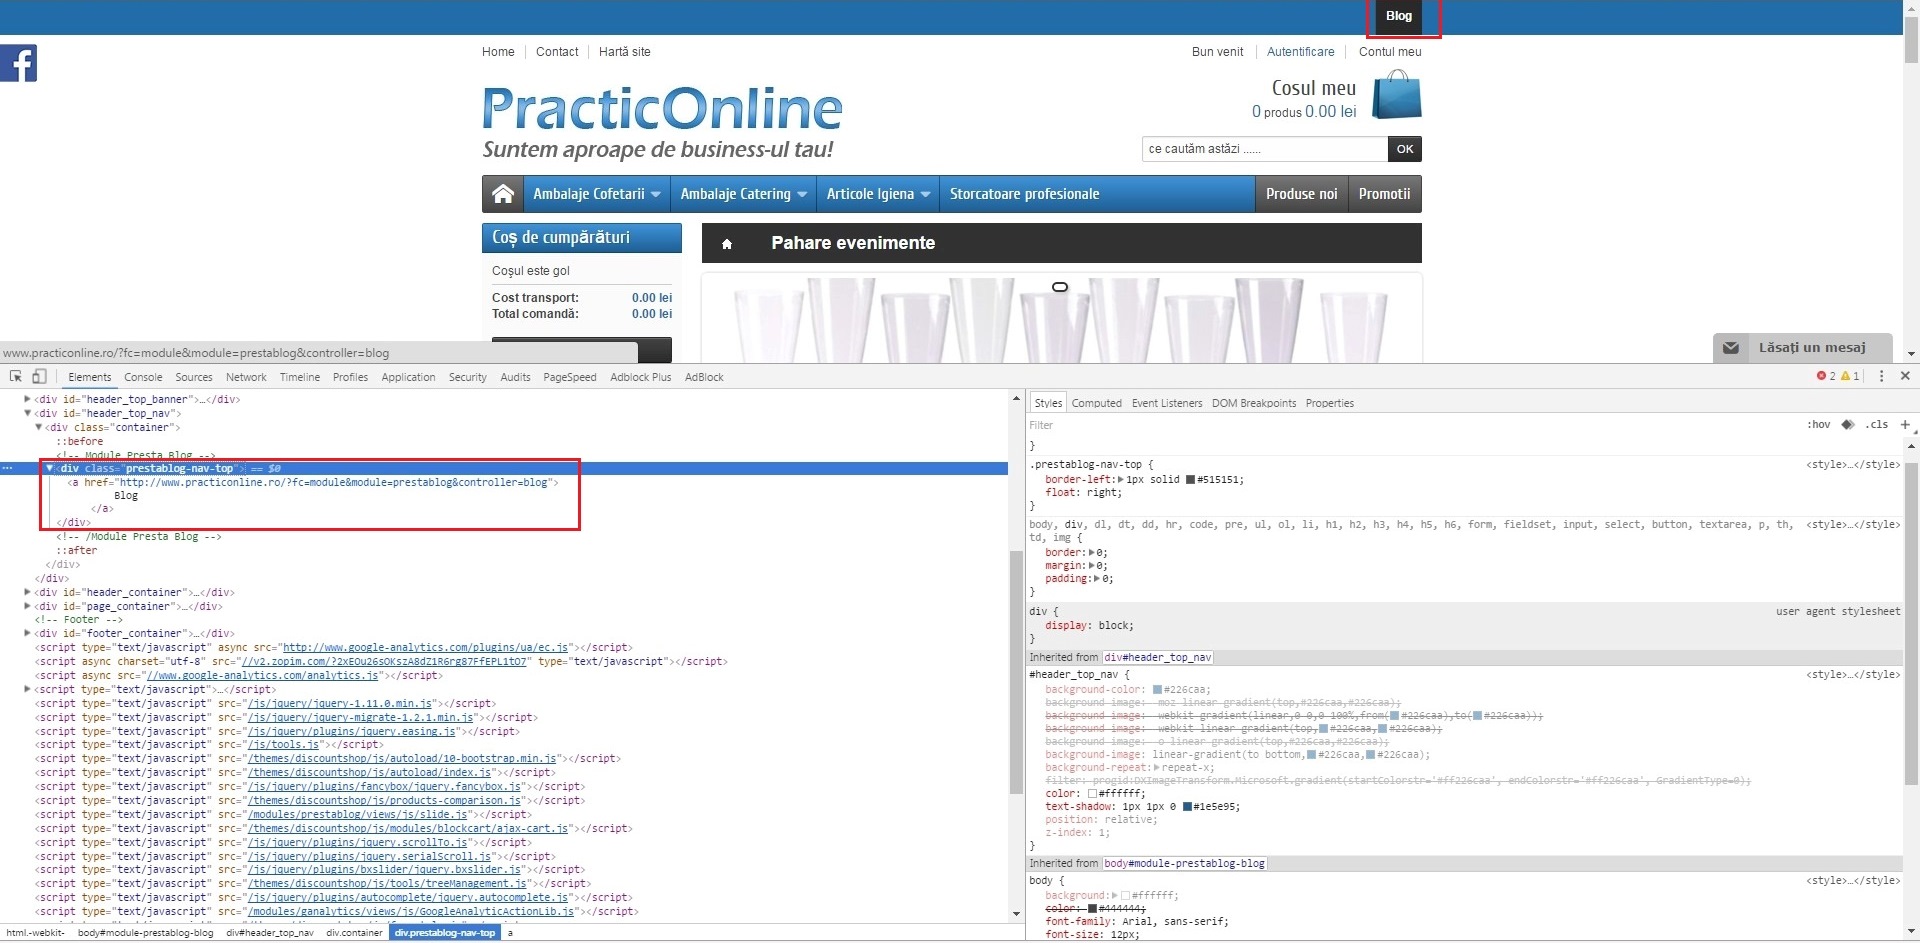Switch to the Computed styles tab
The height and width of the screenshot is (943, 1920).
[x=1097, y=403]
